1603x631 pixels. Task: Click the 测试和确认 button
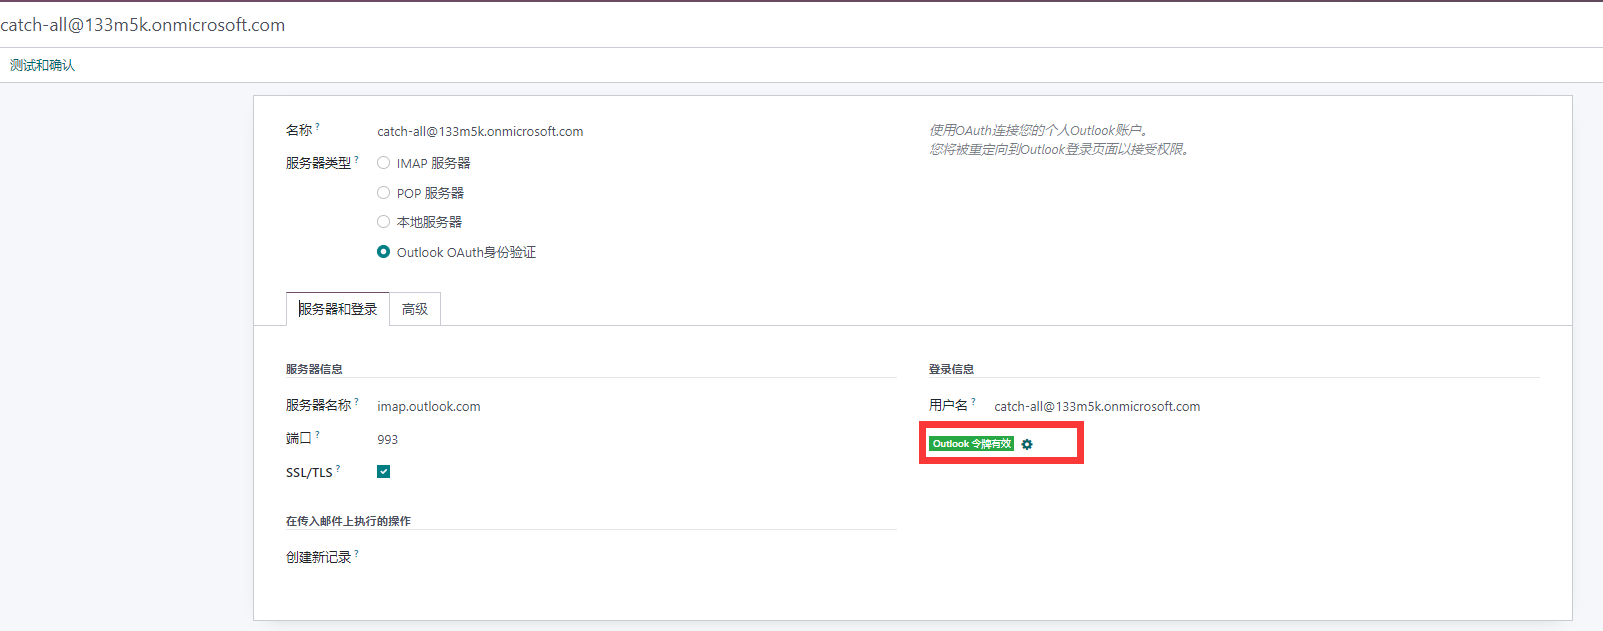(x=42, y=65)
